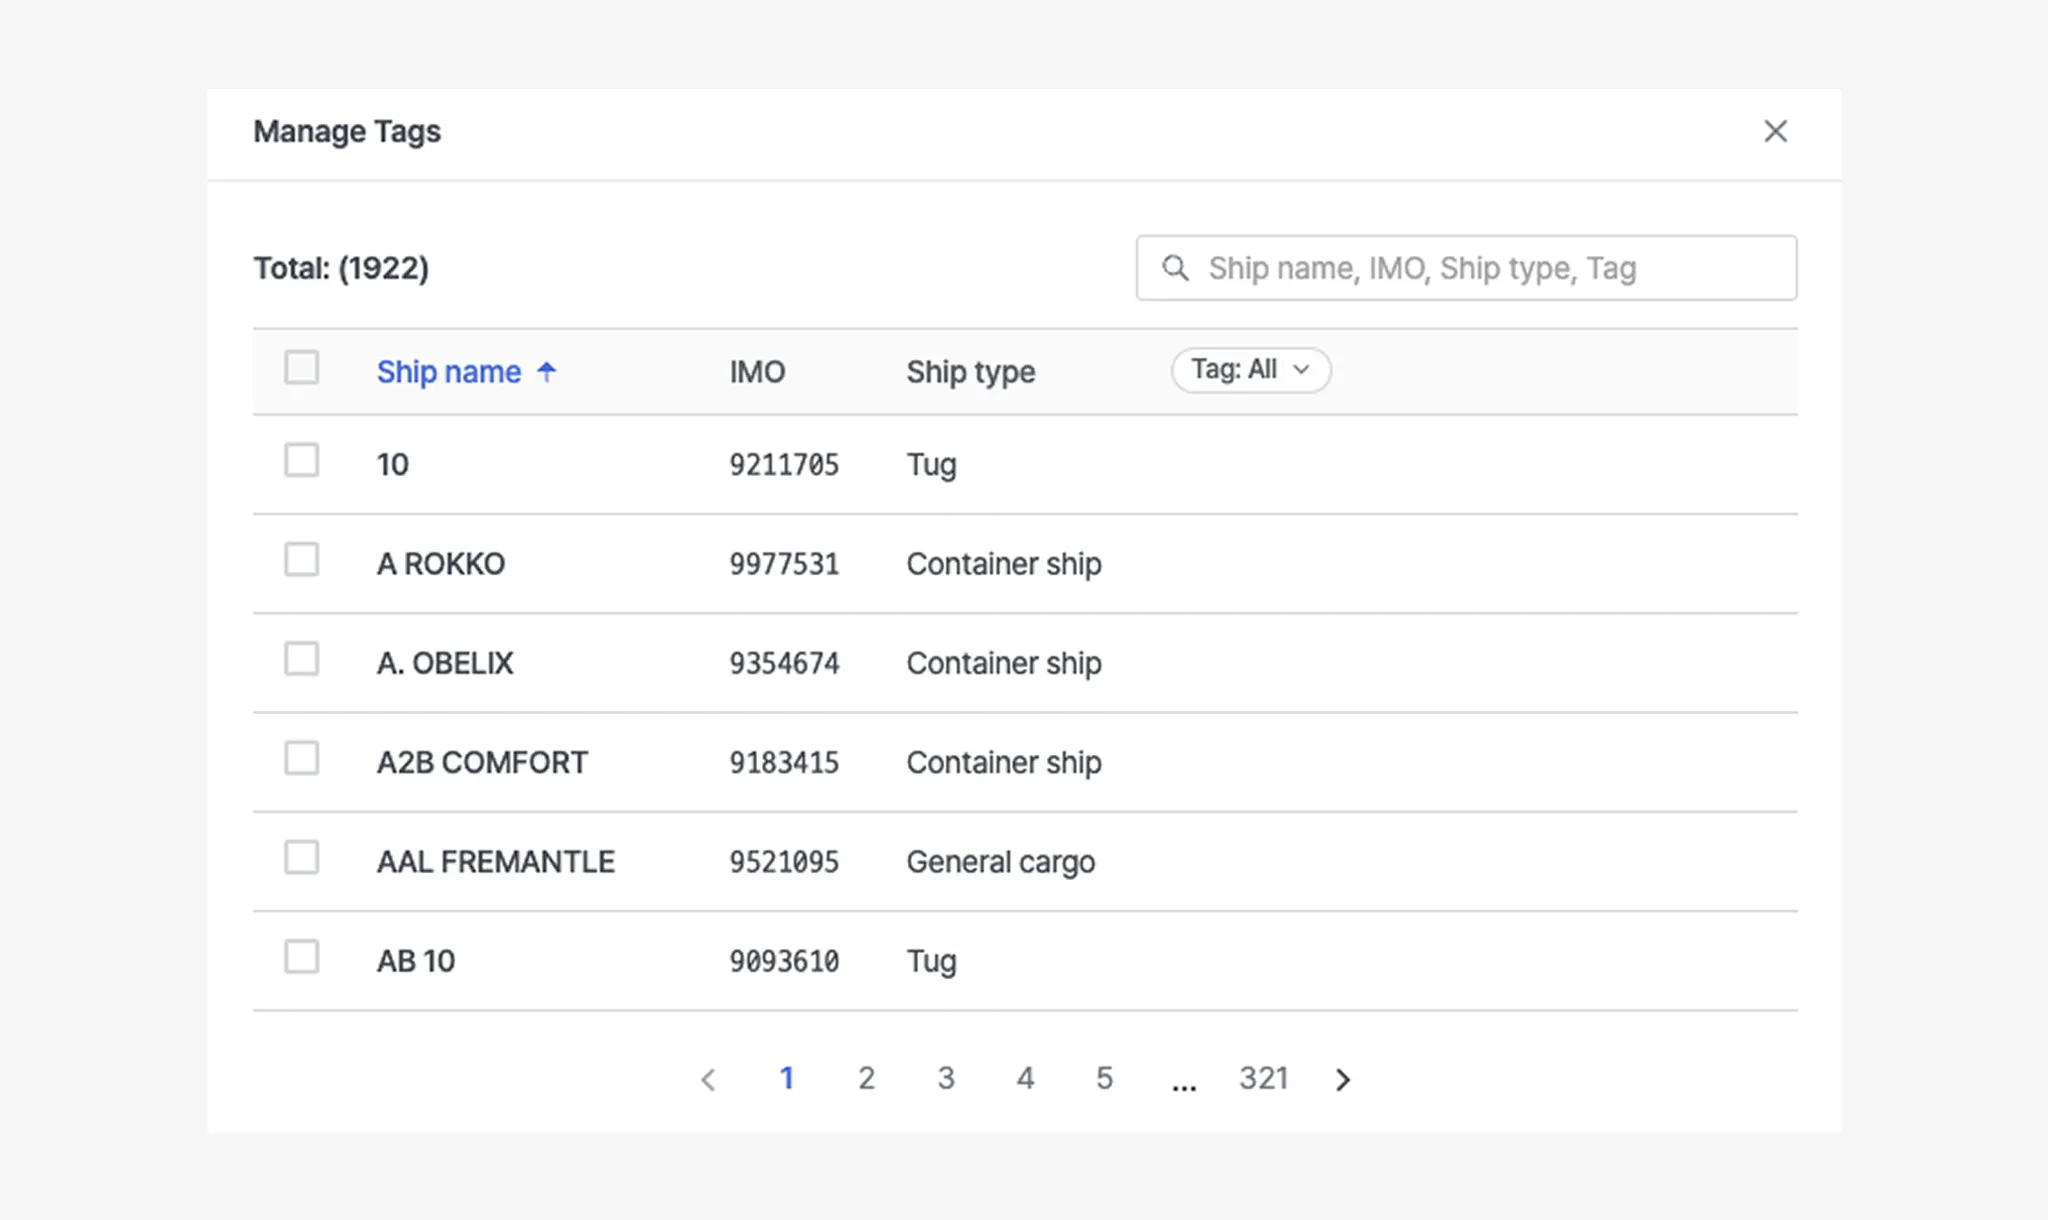Toggle the select-all checkbox in header
The width and height of the screenshot is (2048, 1220).
301,368
